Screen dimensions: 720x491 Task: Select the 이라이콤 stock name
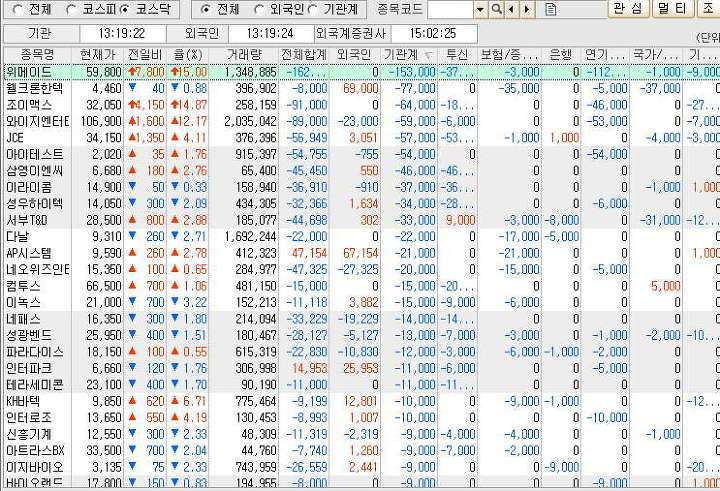click(29, 187)
